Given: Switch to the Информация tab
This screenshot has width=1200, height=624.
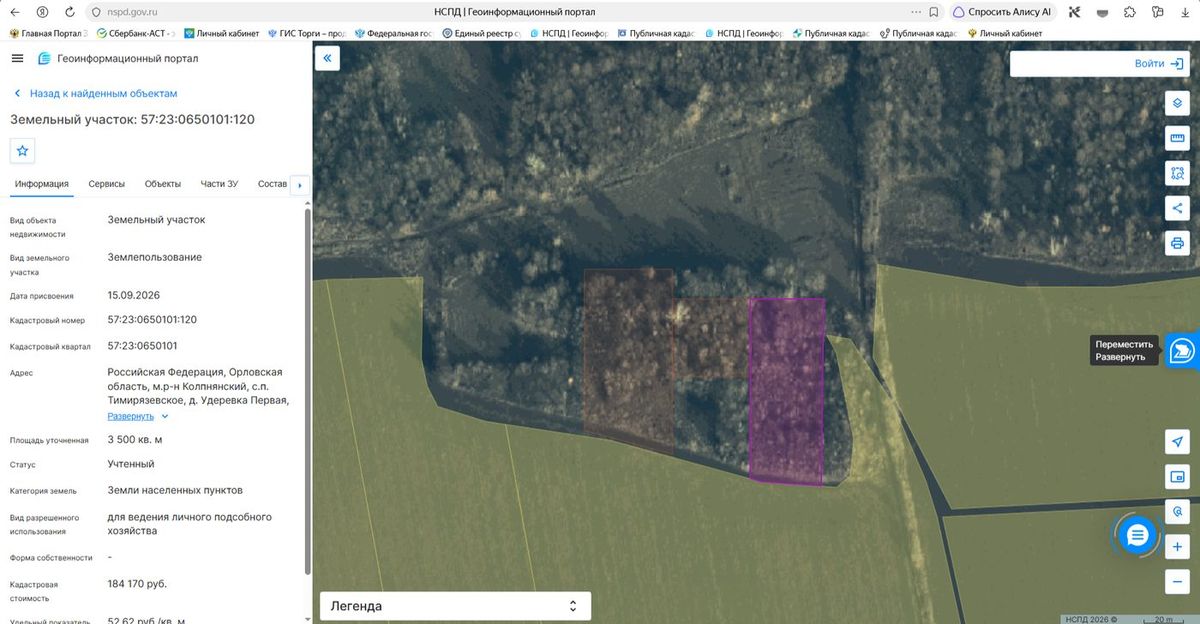Looking at the screenshot, I should tap(42, 184).
